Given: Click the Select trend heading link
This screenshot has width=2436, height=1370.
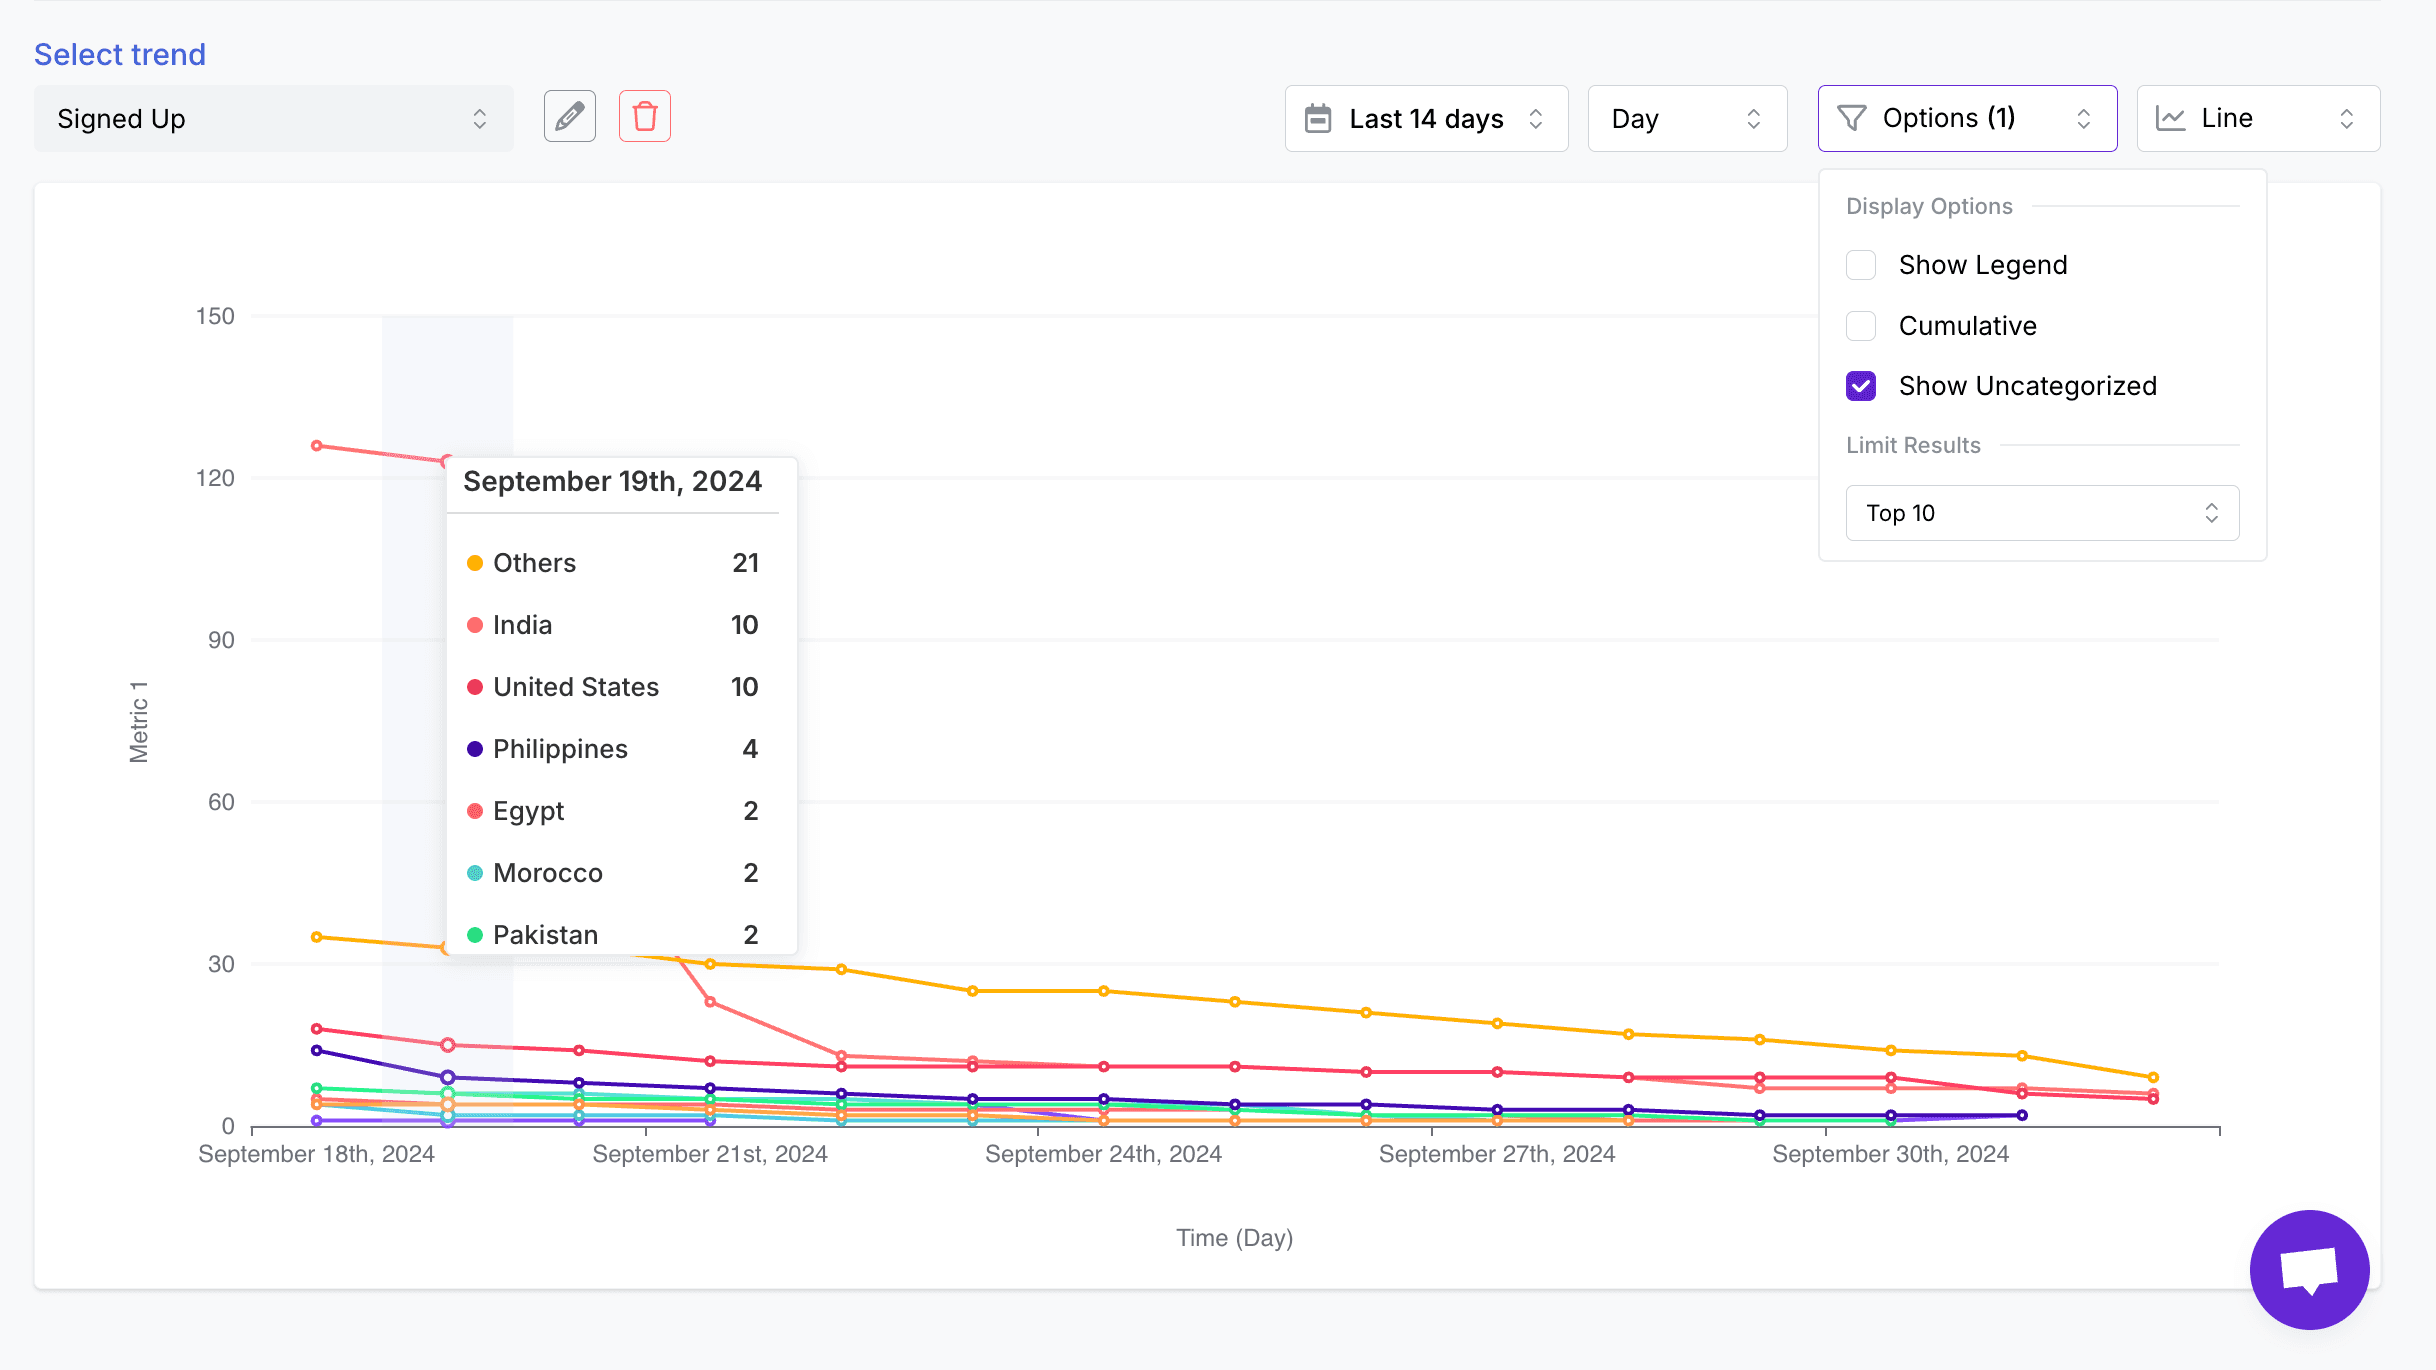Looking at the screenshot, I should (x=120, y=54).
